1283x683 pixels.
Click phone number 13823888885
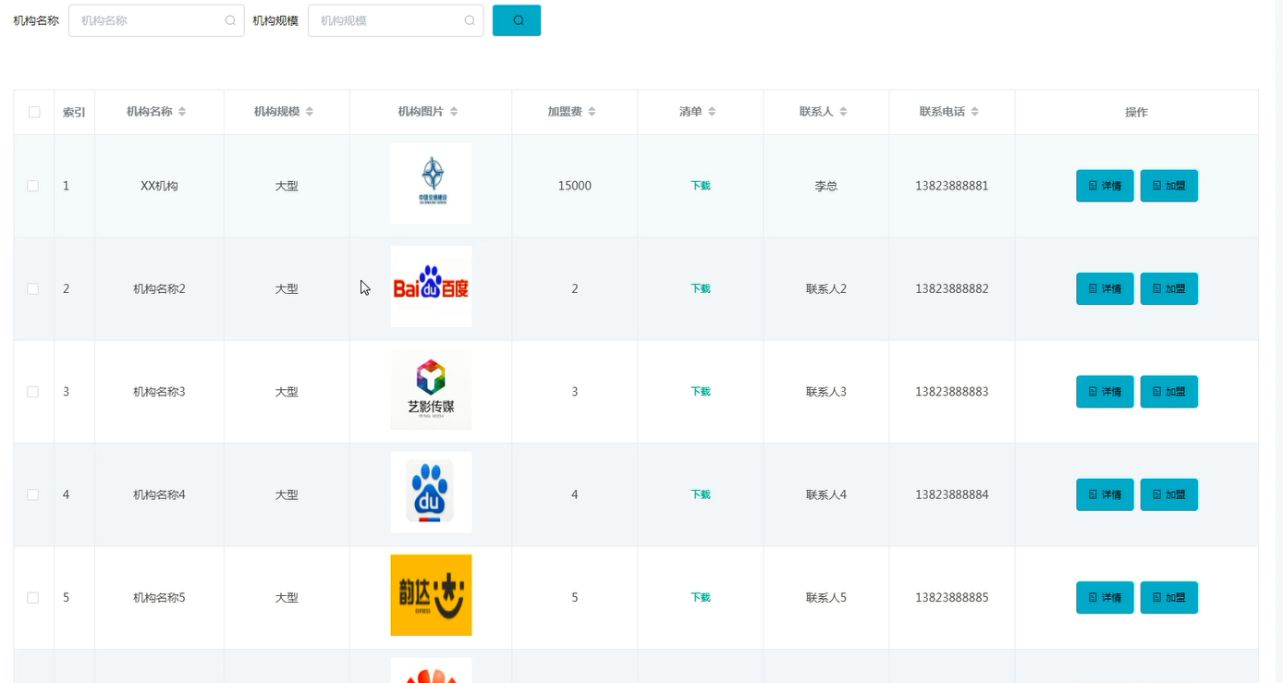(x=952, y=598)
